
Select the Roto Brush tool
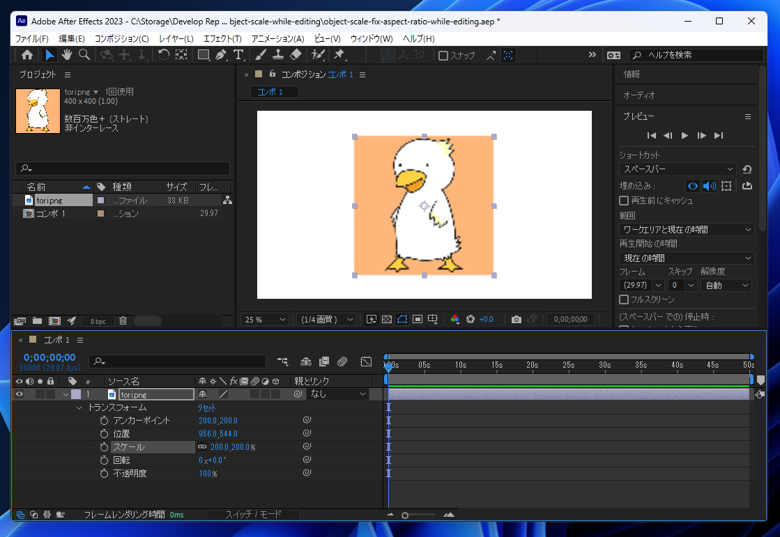(318, 55)
